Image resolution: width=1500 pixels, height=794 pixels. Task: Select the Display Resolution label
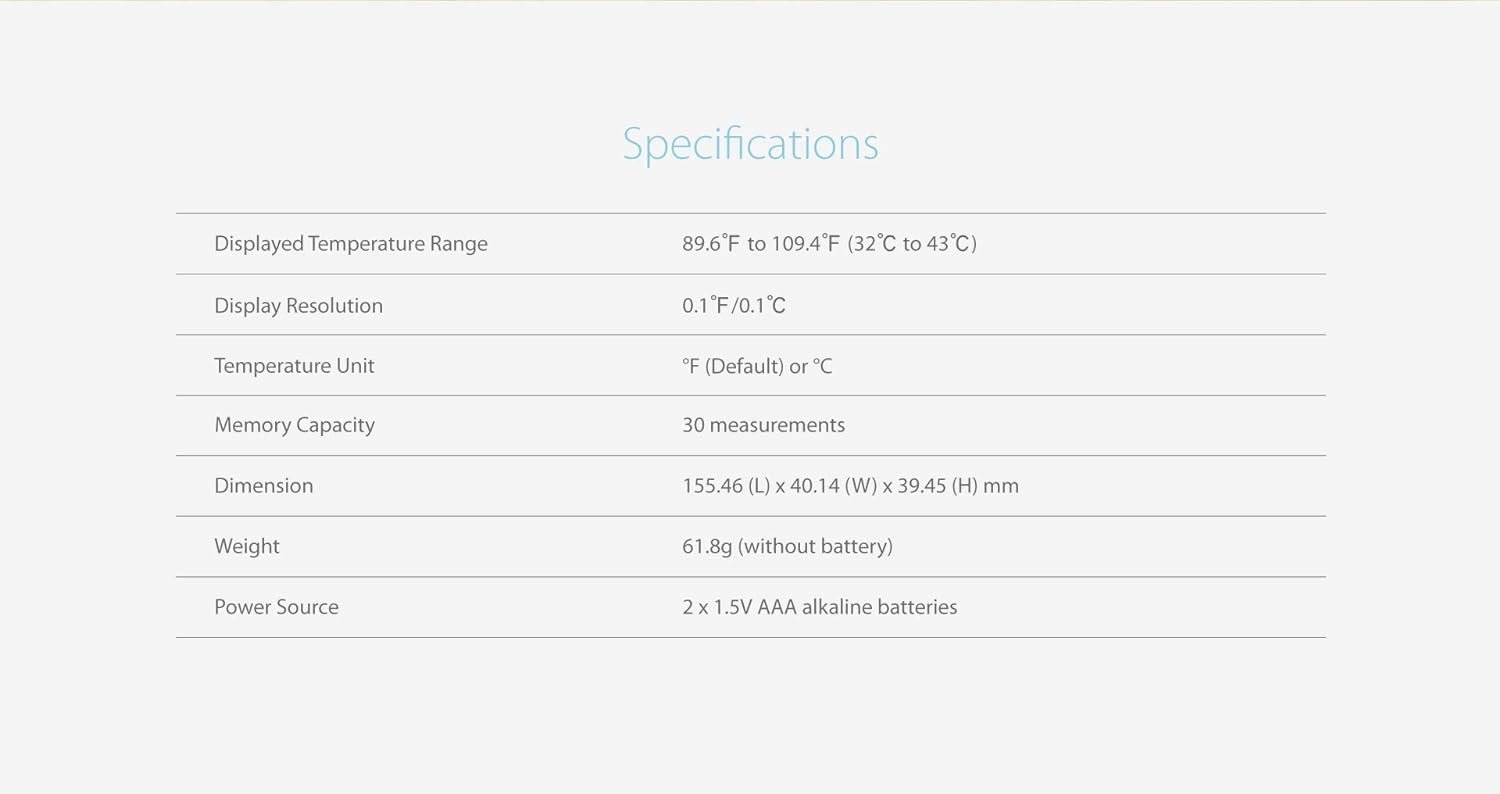[298, 306]
